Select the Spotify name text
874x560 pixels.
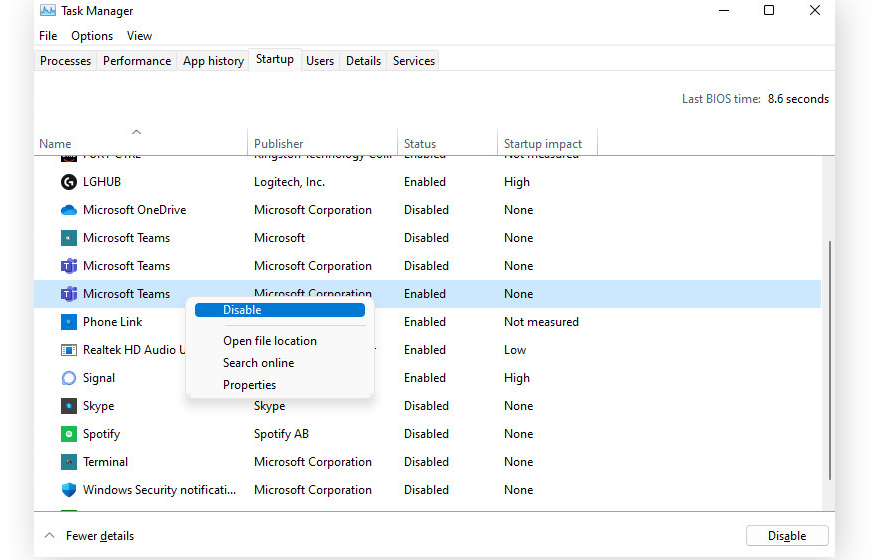101,434
